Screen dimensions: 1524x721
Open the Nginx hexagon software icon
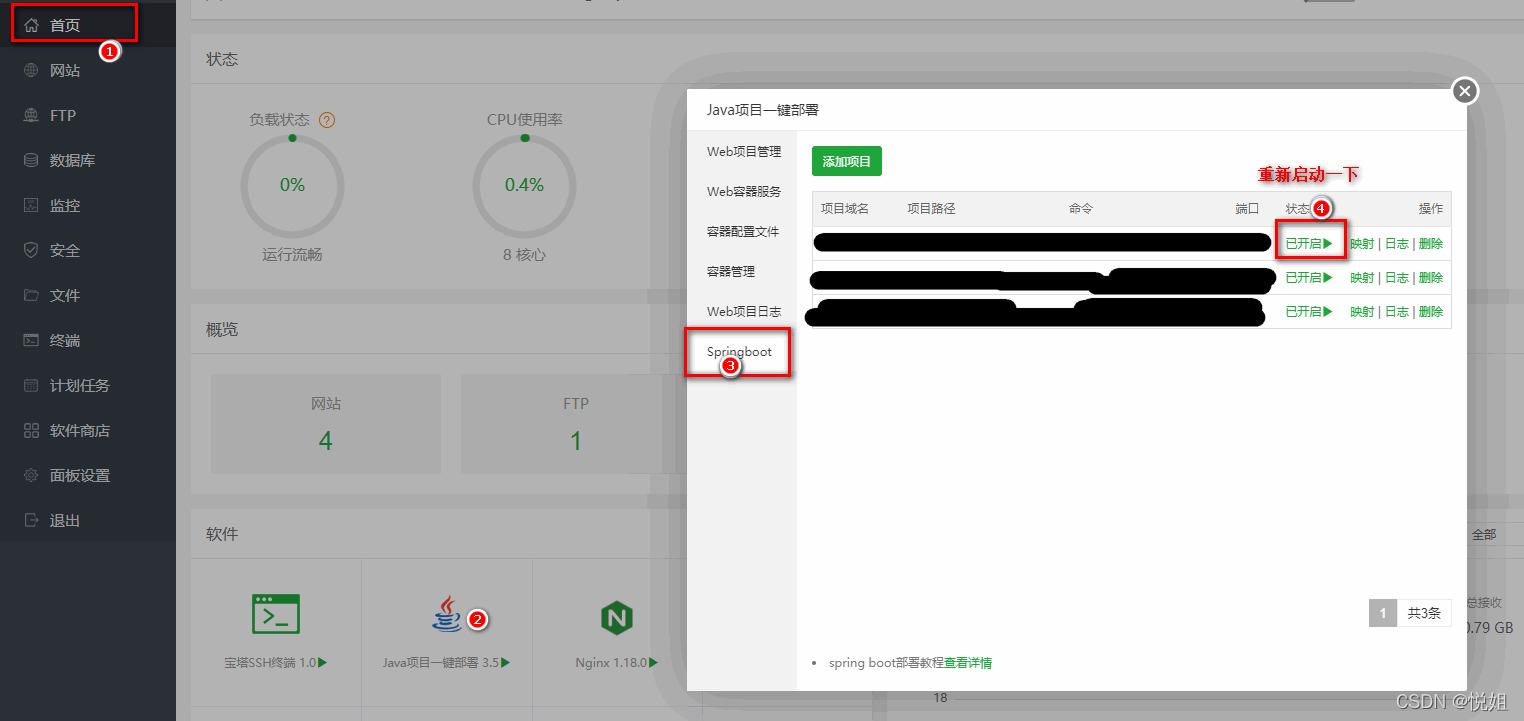tap(617, 617)
